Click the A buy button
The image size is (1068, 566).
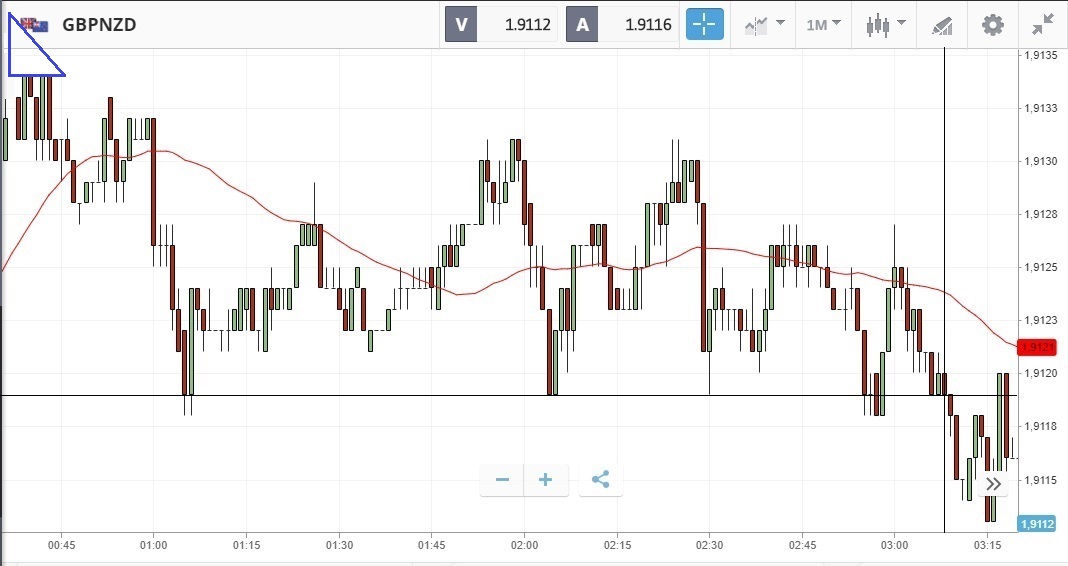(x=582, y=24)
